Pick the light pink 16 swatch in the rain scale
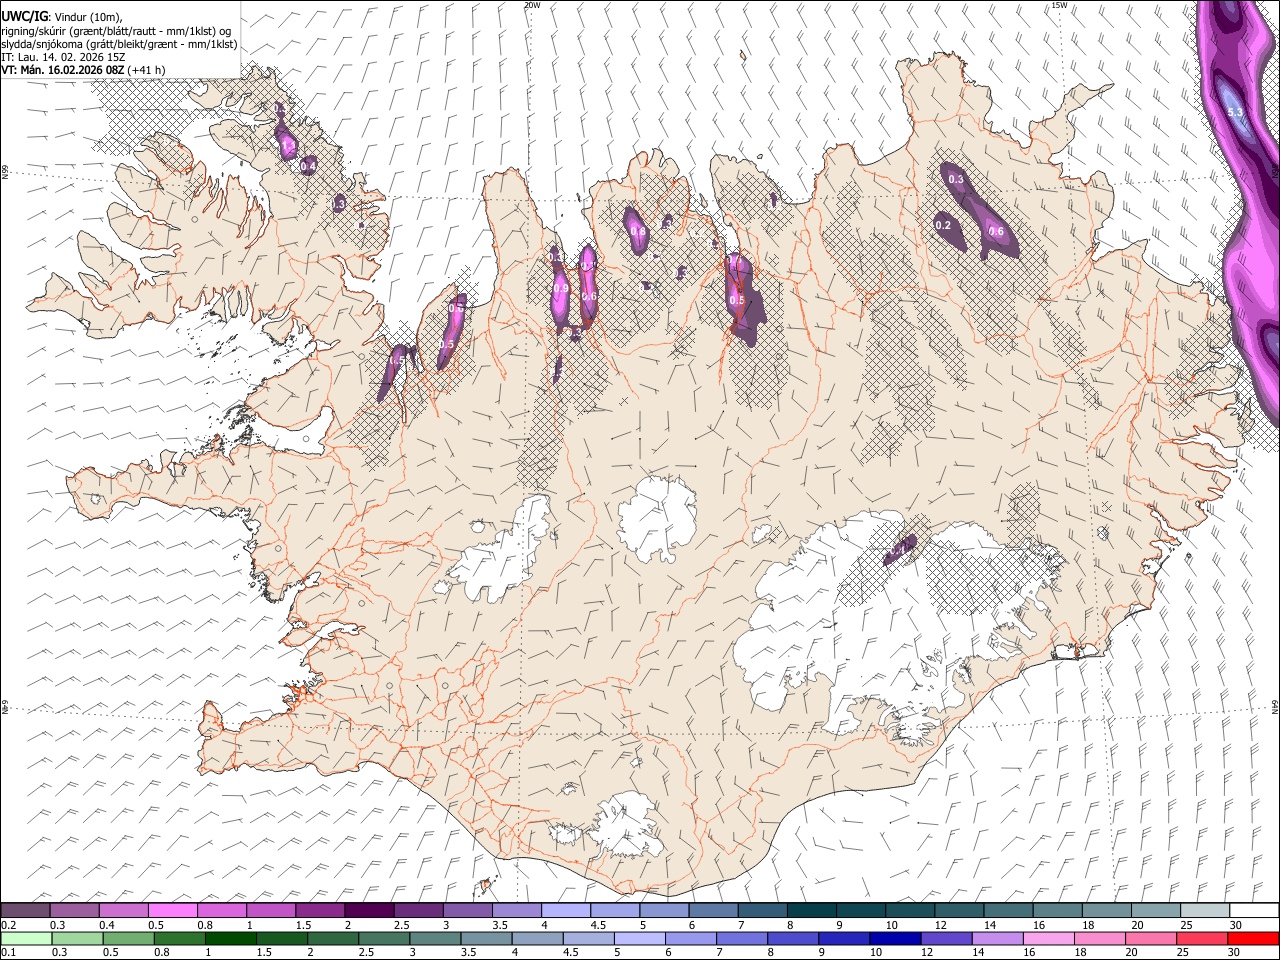This screenshot has width=1280, height=960. [x=1049, y=938]
